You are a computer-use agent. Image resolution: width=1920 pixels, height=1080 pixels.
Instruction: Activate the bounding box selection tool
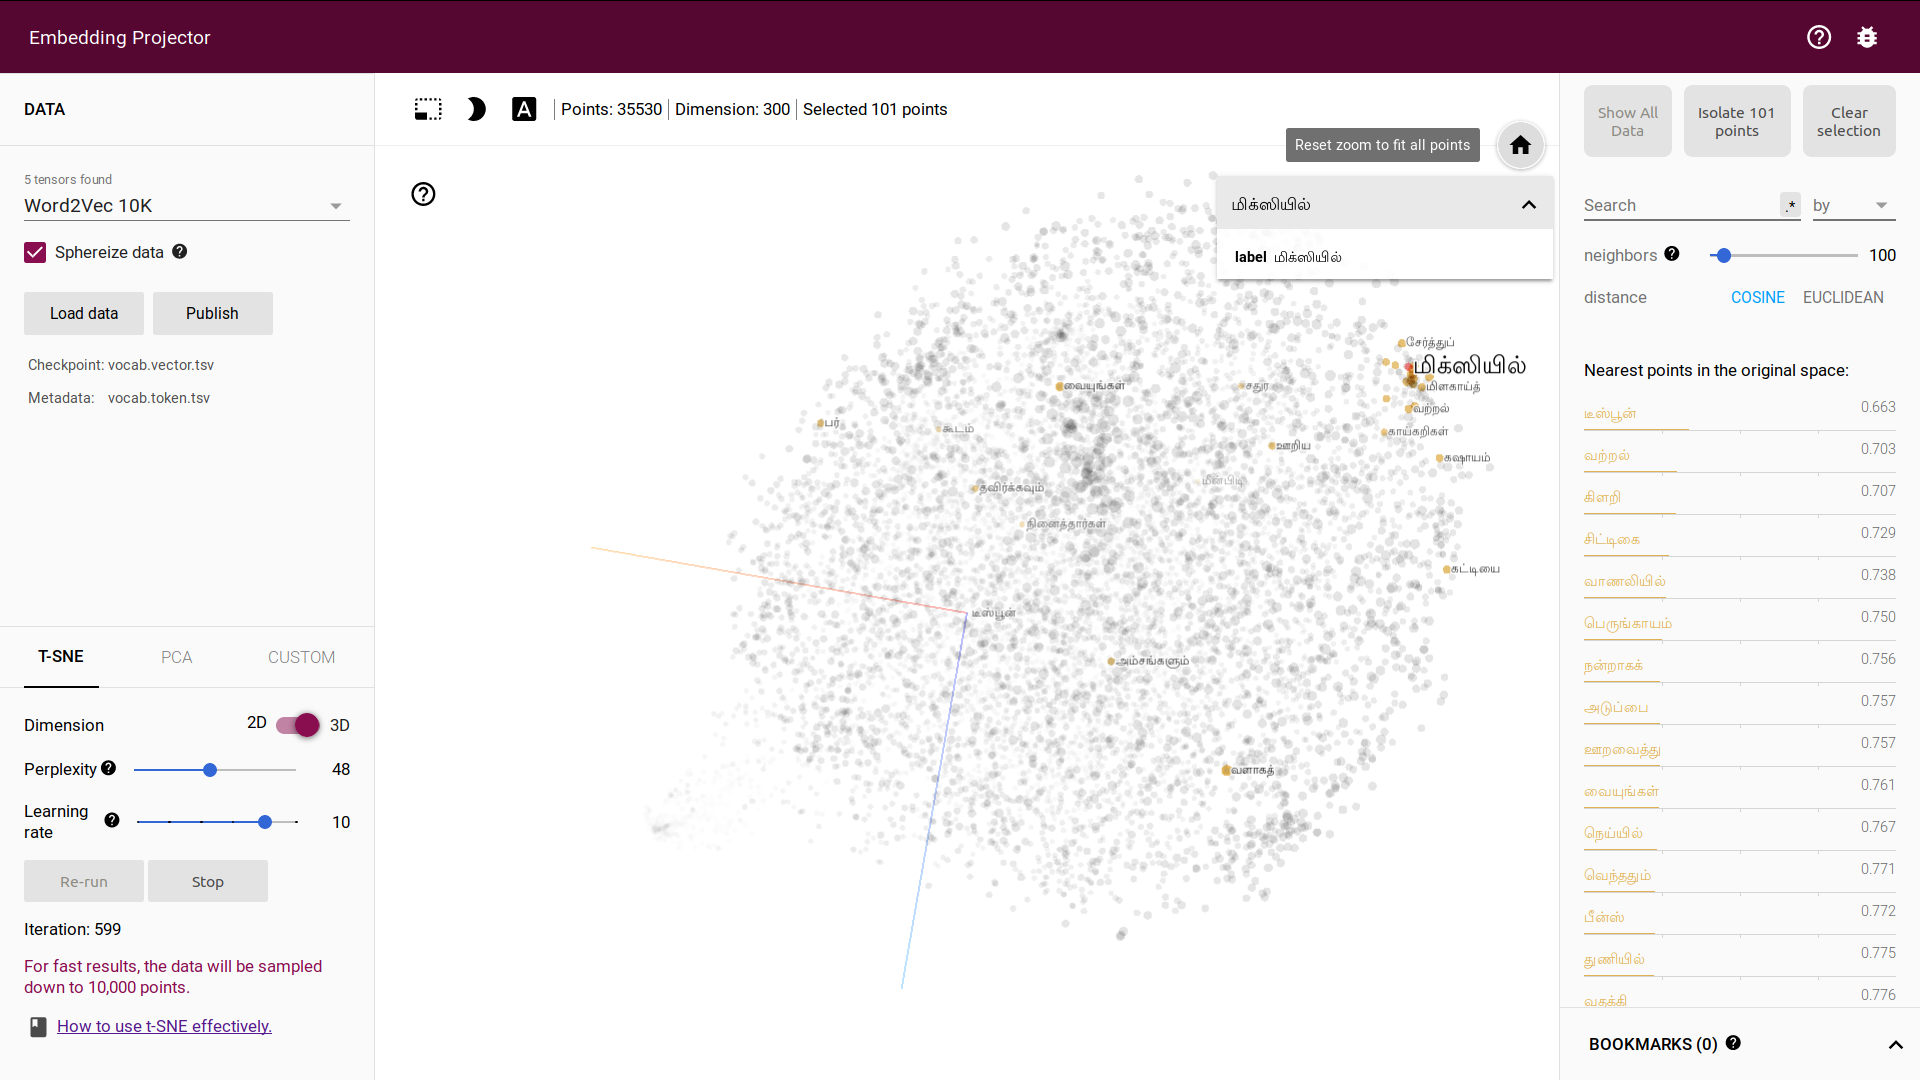(428, 109)
